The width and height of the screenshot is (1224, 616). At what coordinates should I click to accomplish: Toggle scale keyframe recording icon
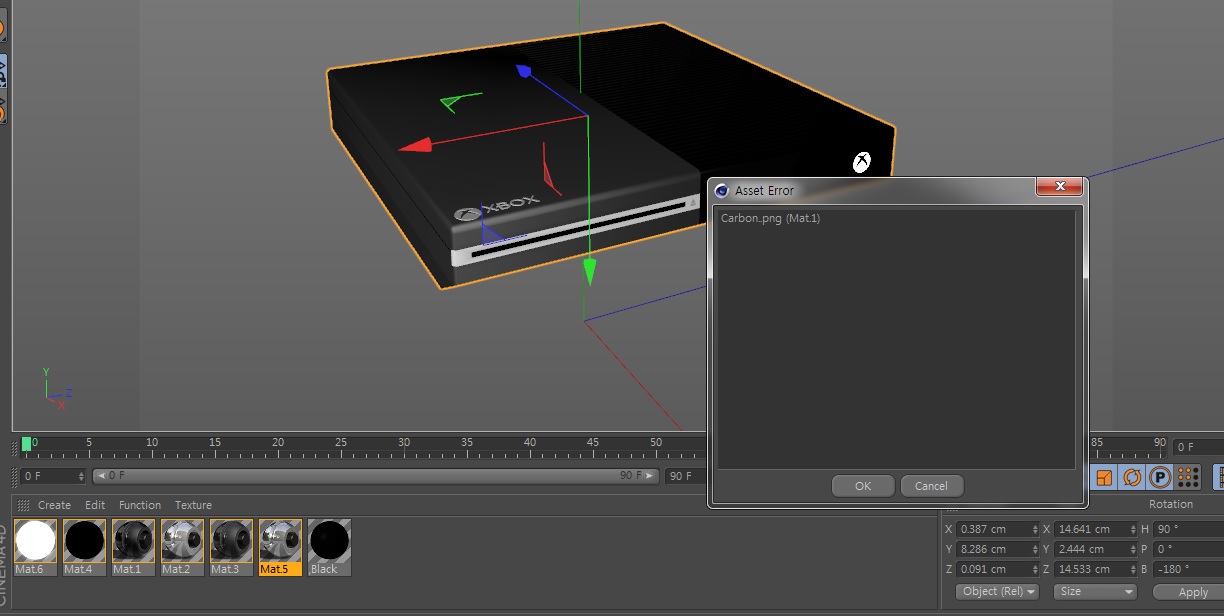click(x=1104, y=477)
